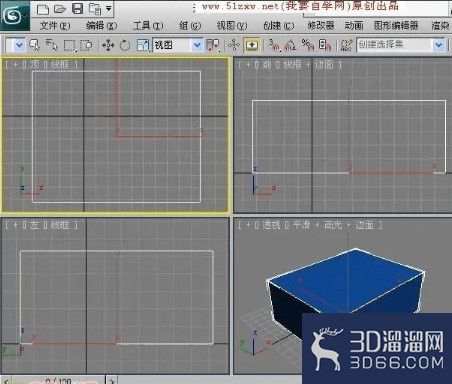This screenshot has height=384, width=452.
Task: Click the Edit Named Selection Sets icon
Action: (x=346, y=45)
